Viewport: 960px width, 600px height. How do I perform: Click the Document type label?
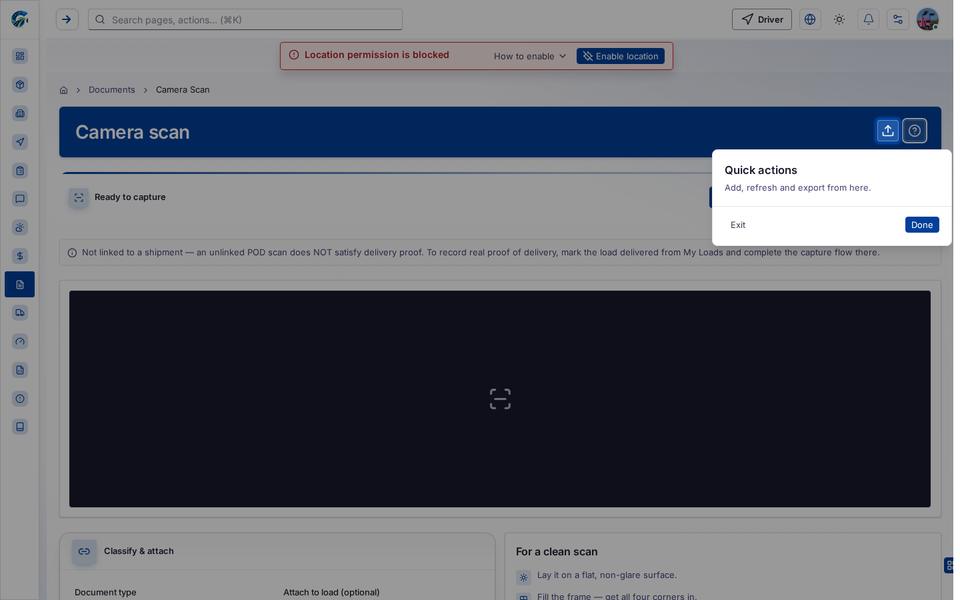pyautogui.click(x=105, y=592)
